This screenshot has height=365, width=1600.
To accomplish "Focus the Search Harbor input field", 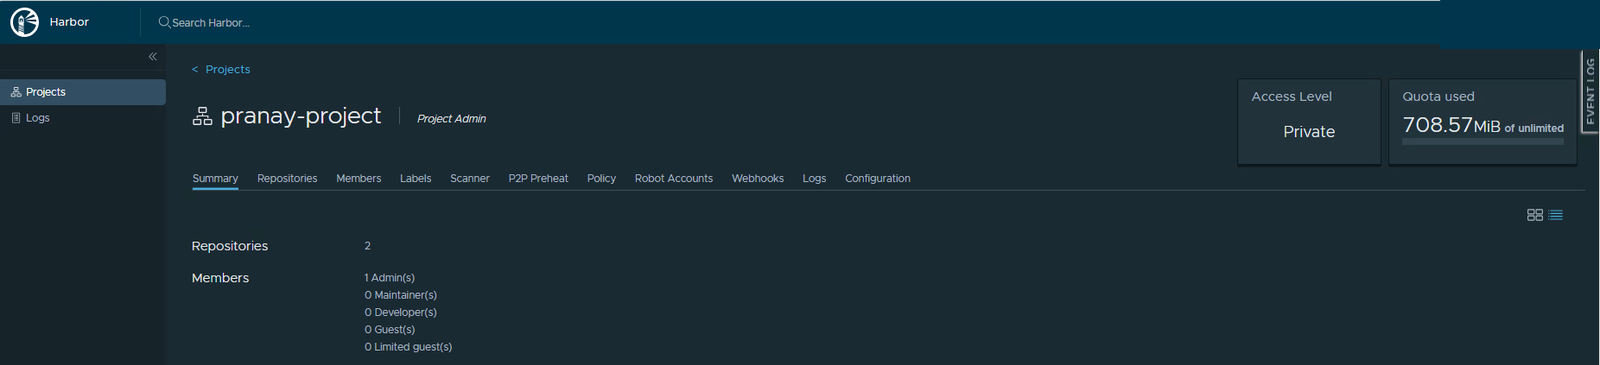I will 211,22.
